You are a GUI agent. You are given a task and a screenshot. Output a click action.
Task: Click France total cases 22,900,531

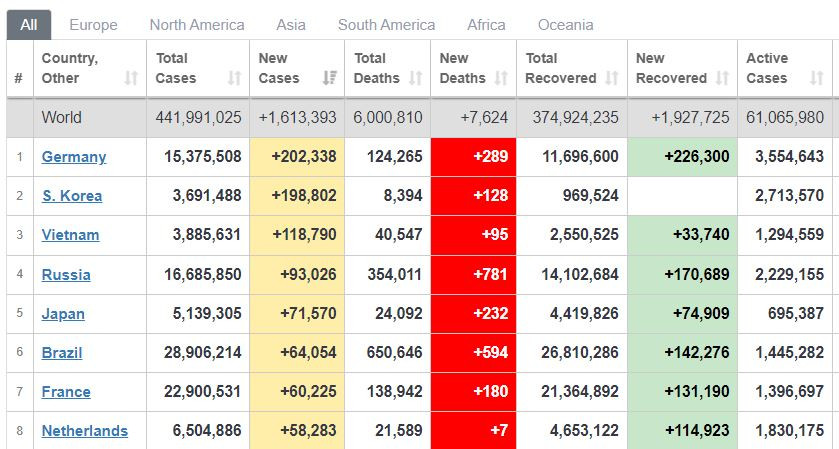(203, 392)
